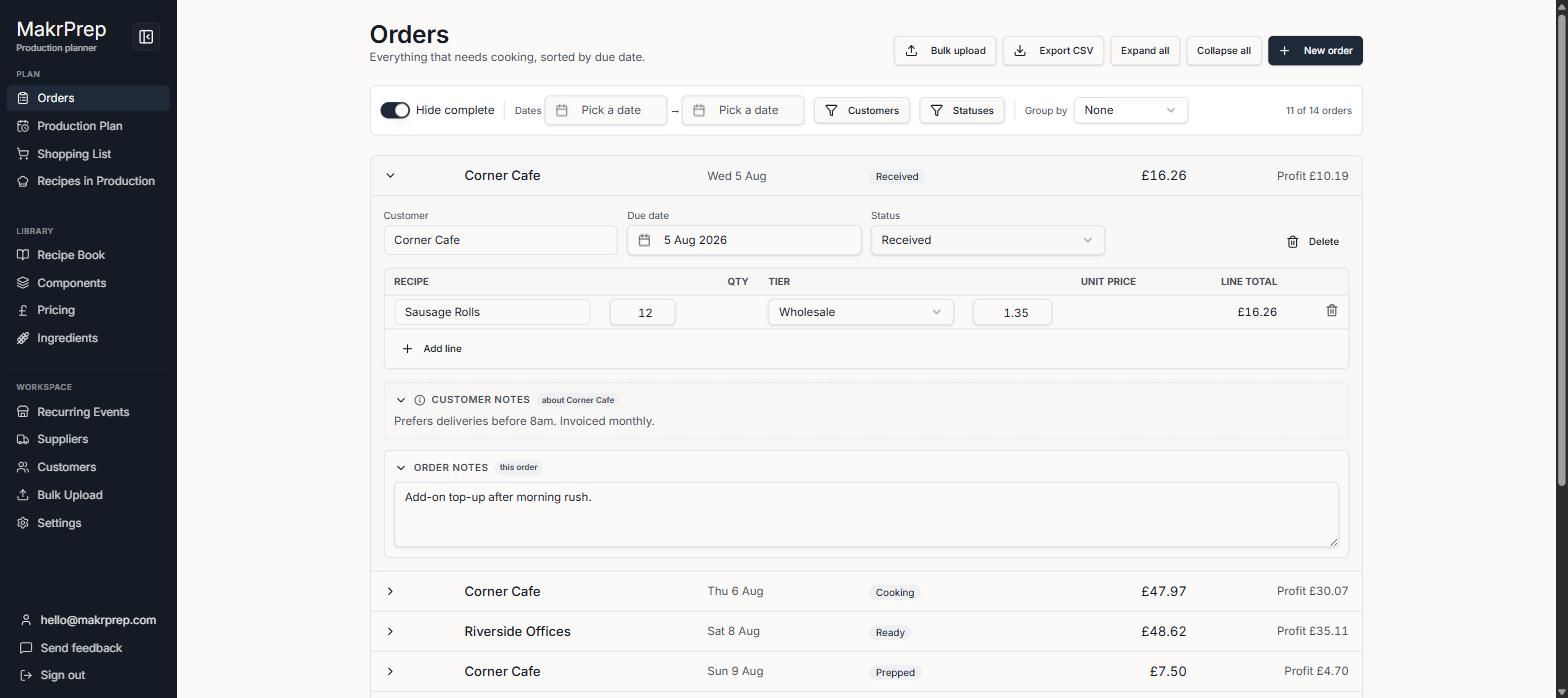Image resolution: width=1568 pixels, height=698 pixels.
Task: Click the Bulk upload button at top
Action: [x=945, y=51]
